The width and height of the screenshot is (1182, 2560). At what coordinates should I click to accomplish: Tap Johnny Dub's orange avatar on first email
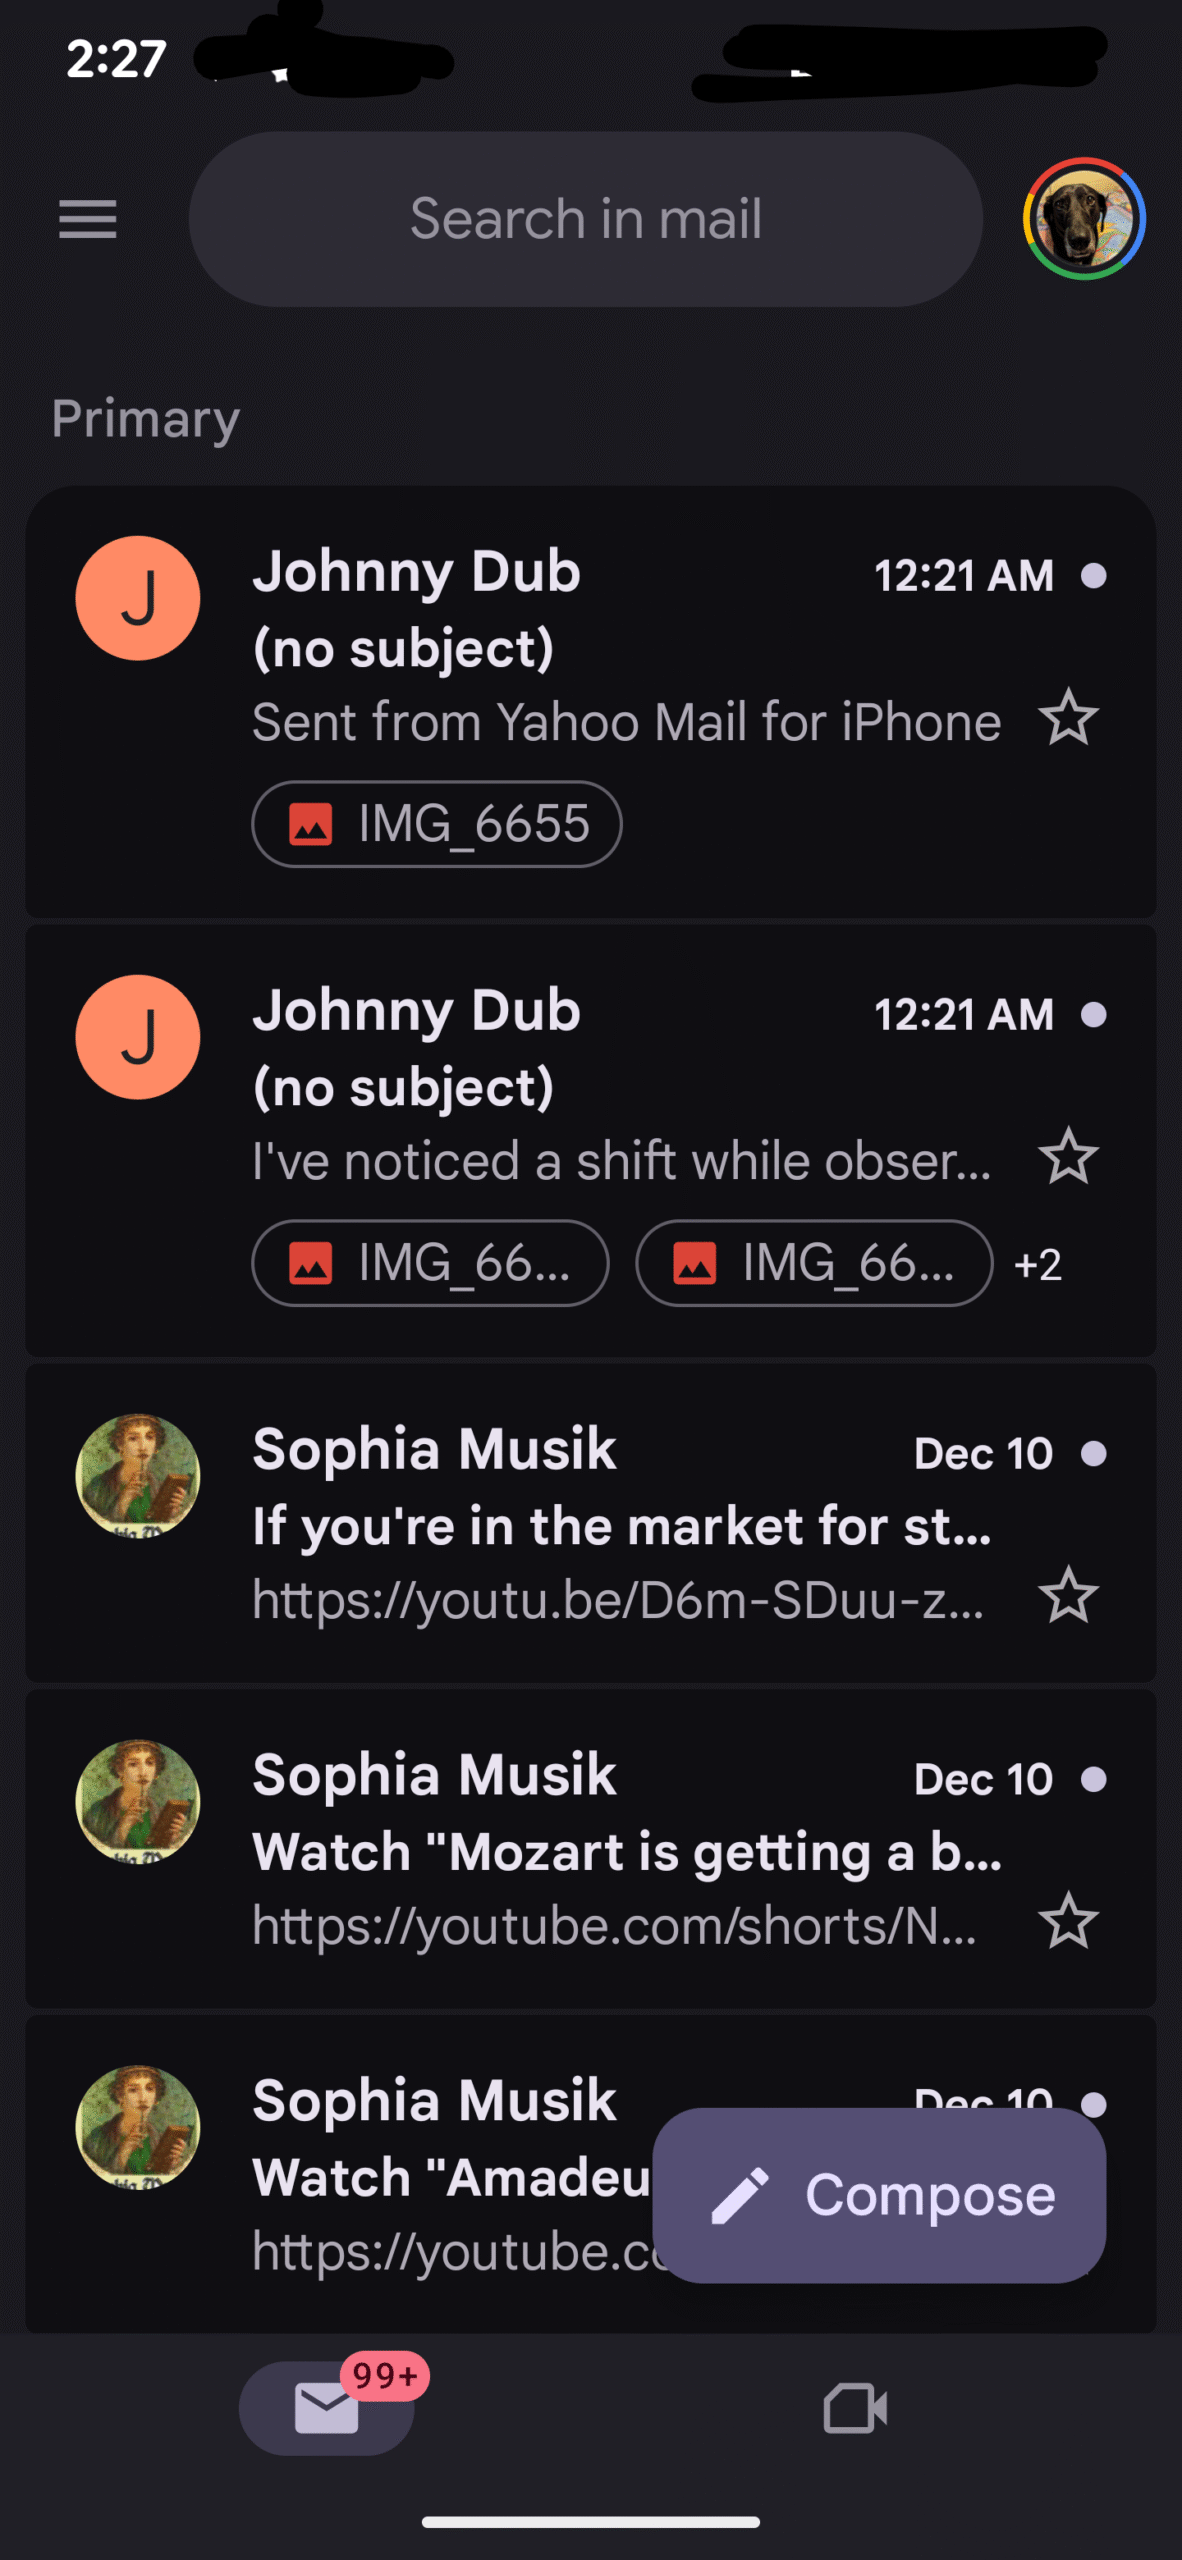pyautogui.click(x=138, y=598)
